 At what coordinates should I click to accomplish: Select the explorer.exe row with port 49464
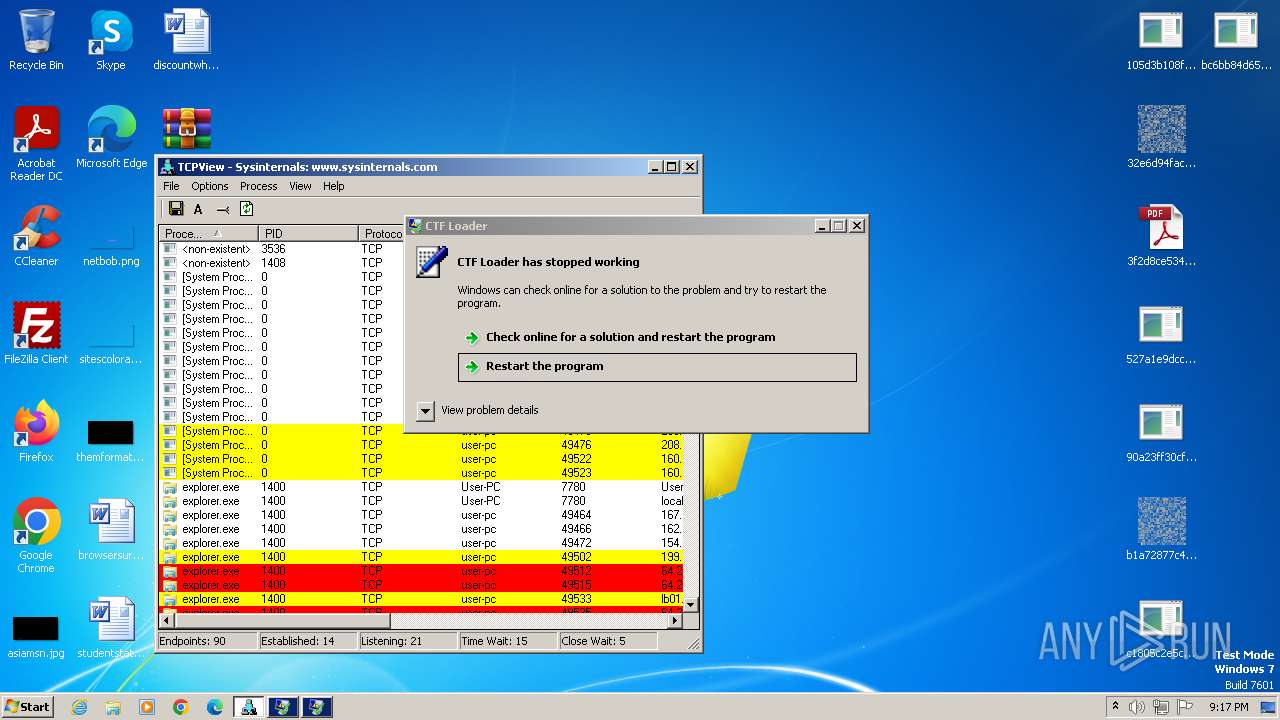421,515
